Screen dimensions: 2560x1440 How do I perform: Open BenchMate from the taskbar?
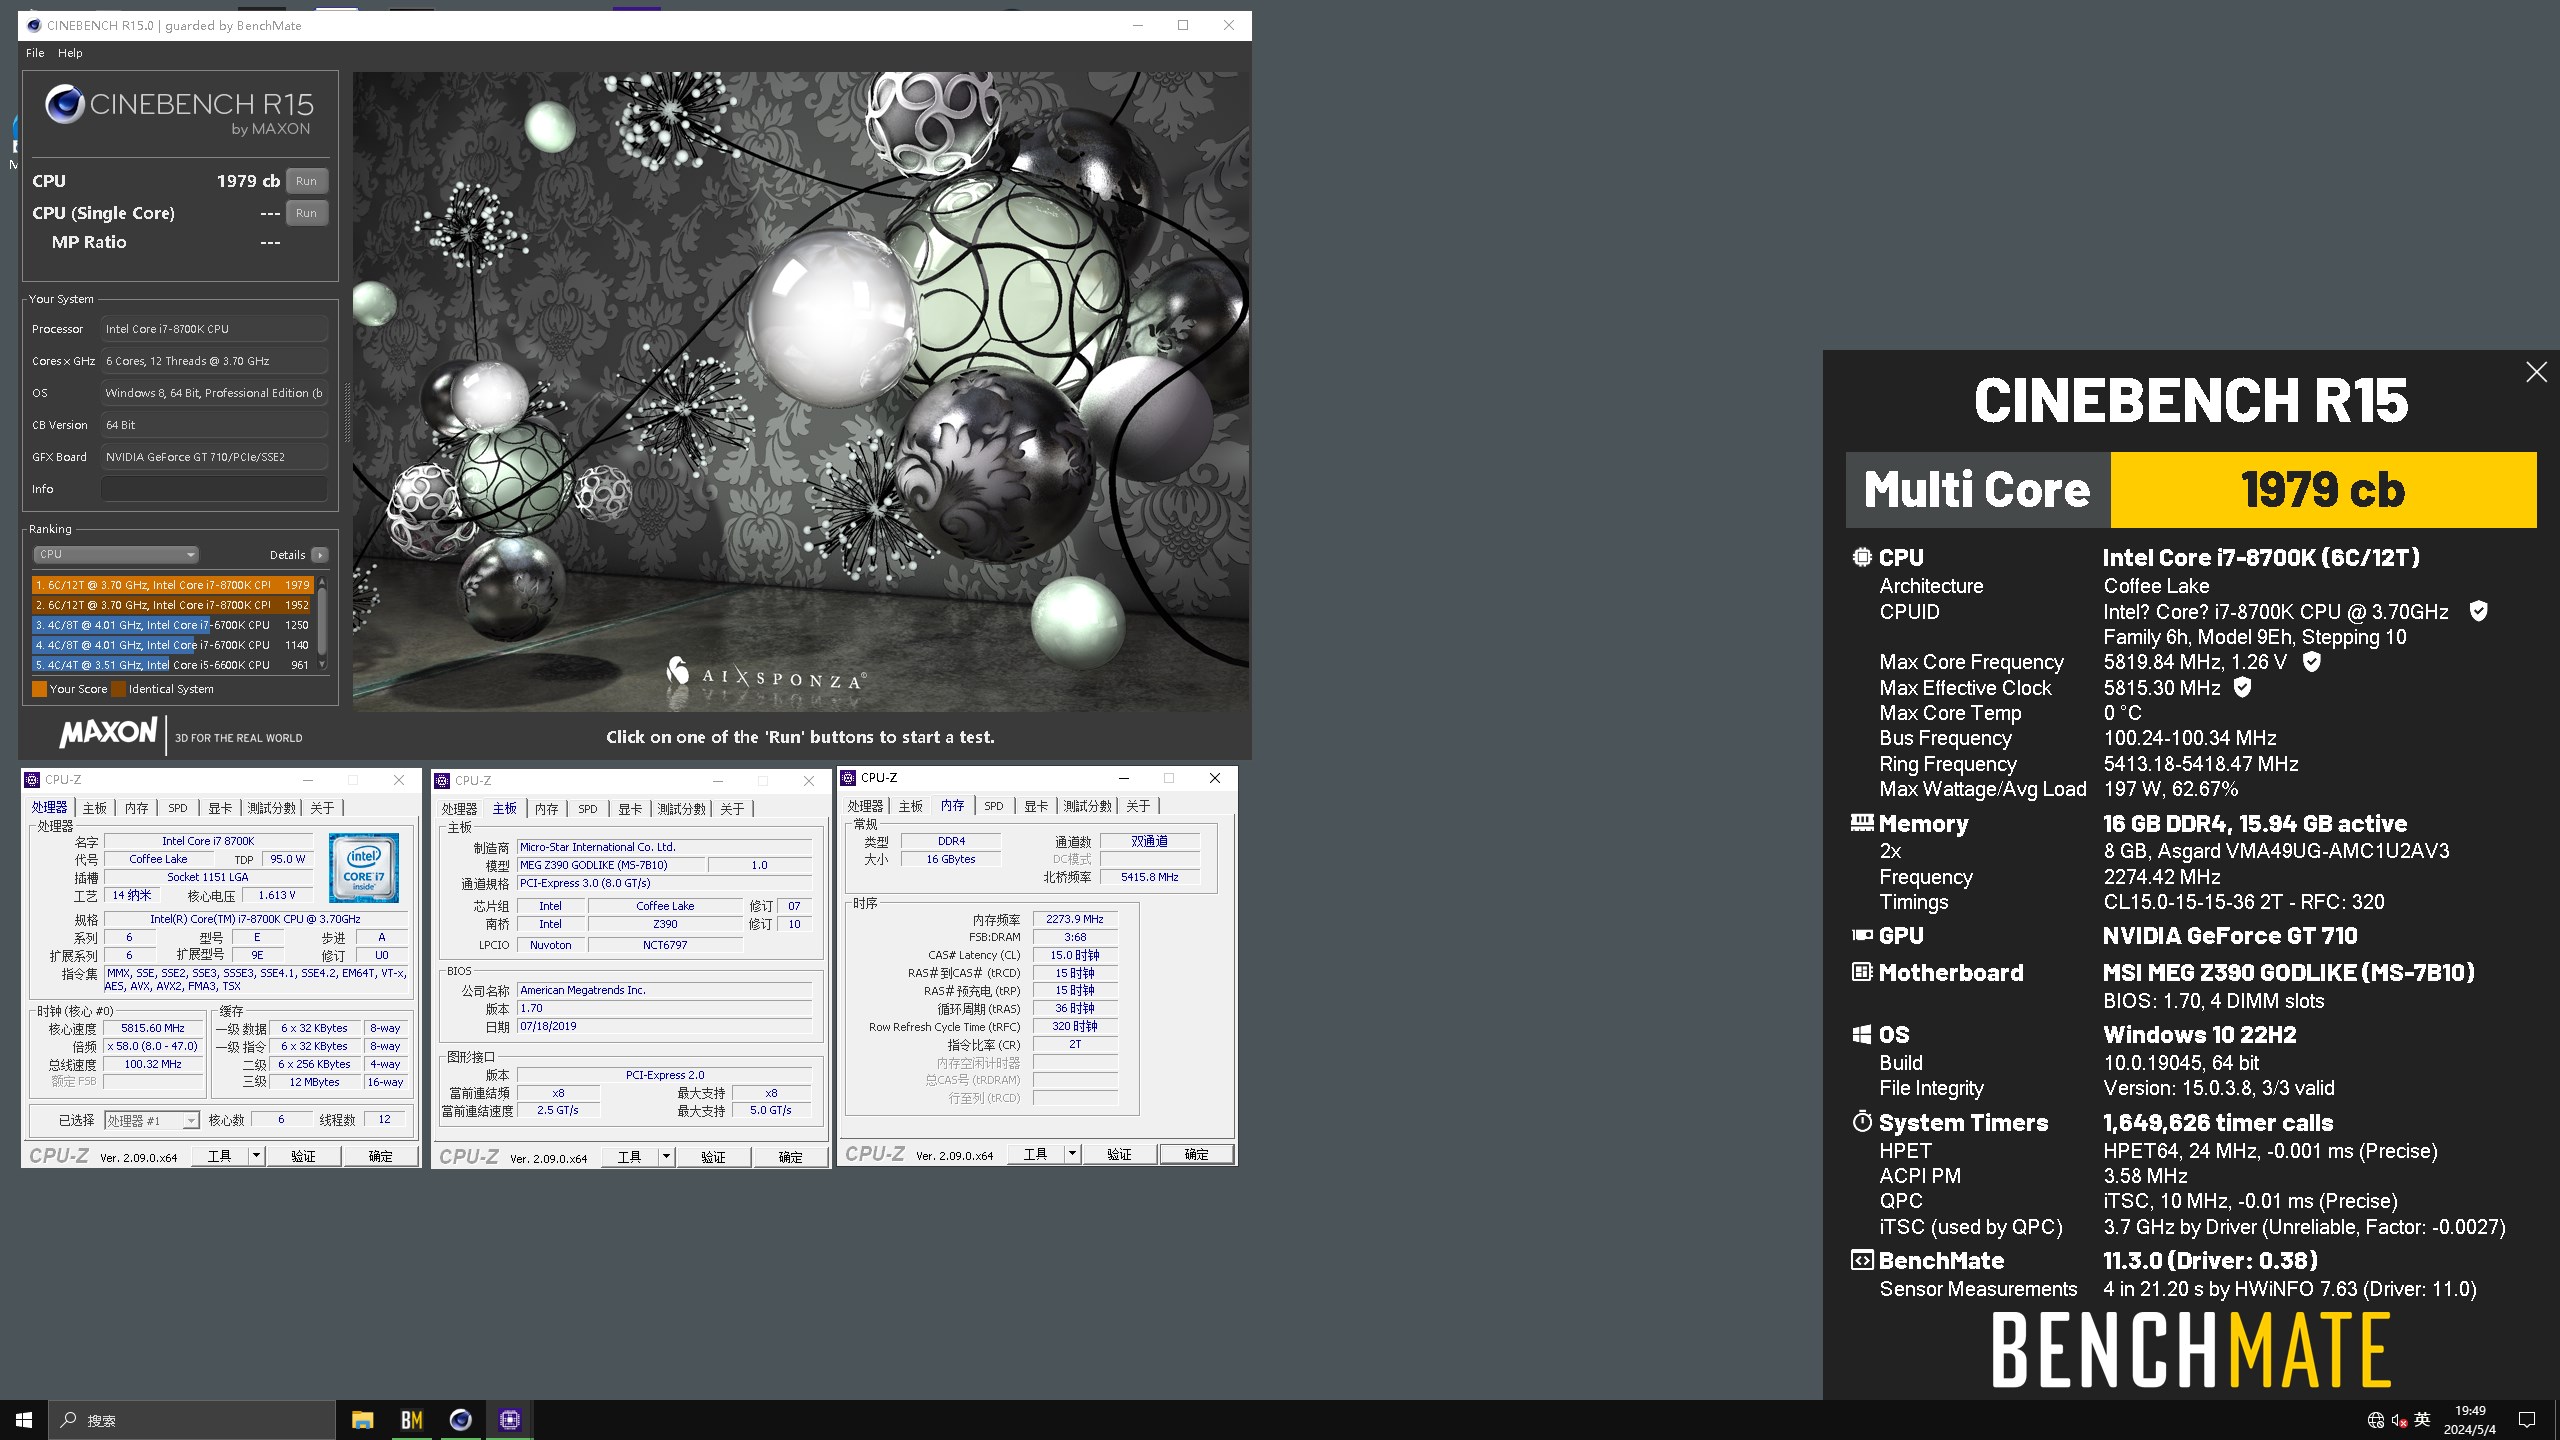[x=411, y=1420]
